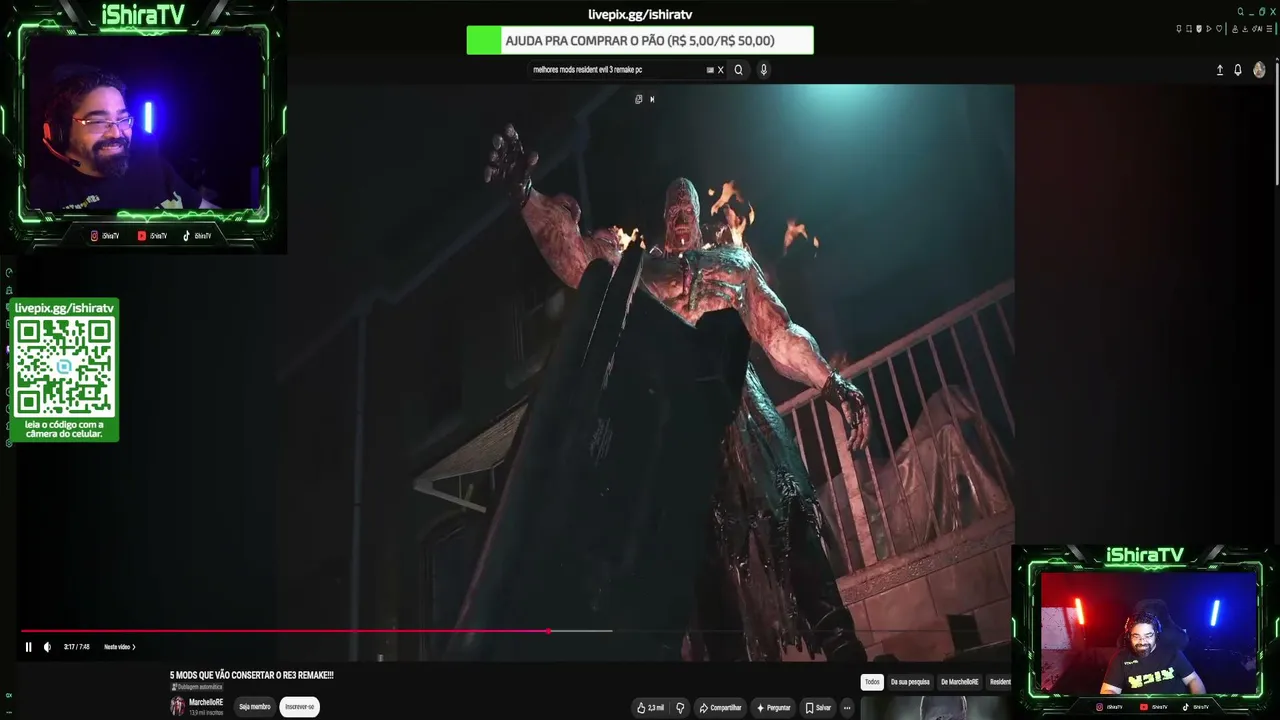The height and width of the screenshot is (720, 1280).
Task: Open the 'Neste vídeo' chapter expander
Action: [119, 647]
